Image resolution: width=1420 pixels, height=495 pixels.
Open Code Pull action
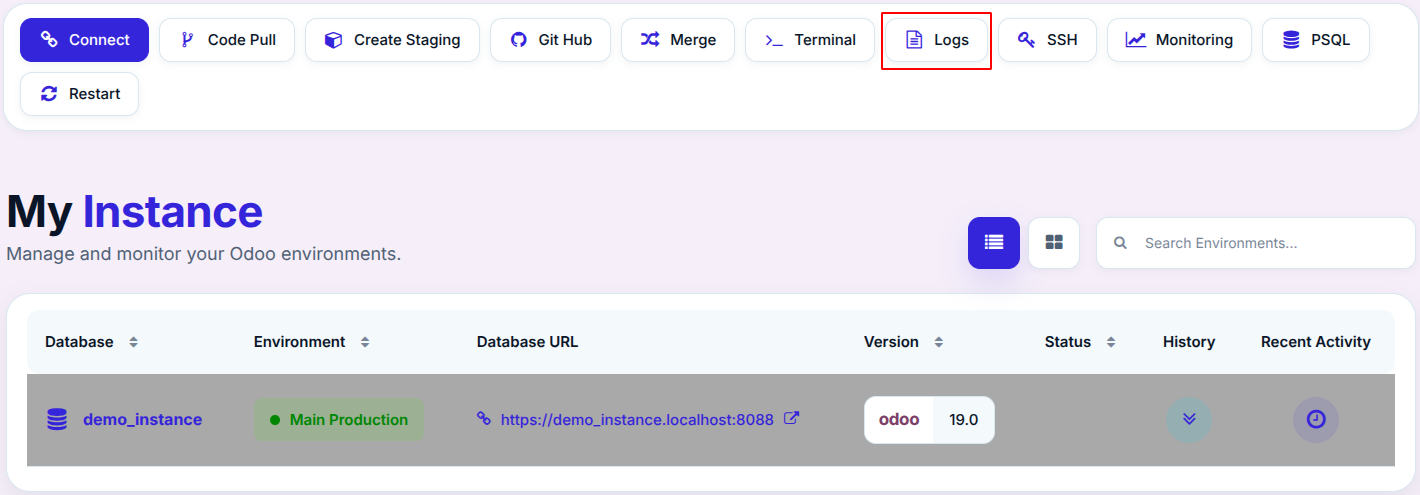click(x=228, y=40)
